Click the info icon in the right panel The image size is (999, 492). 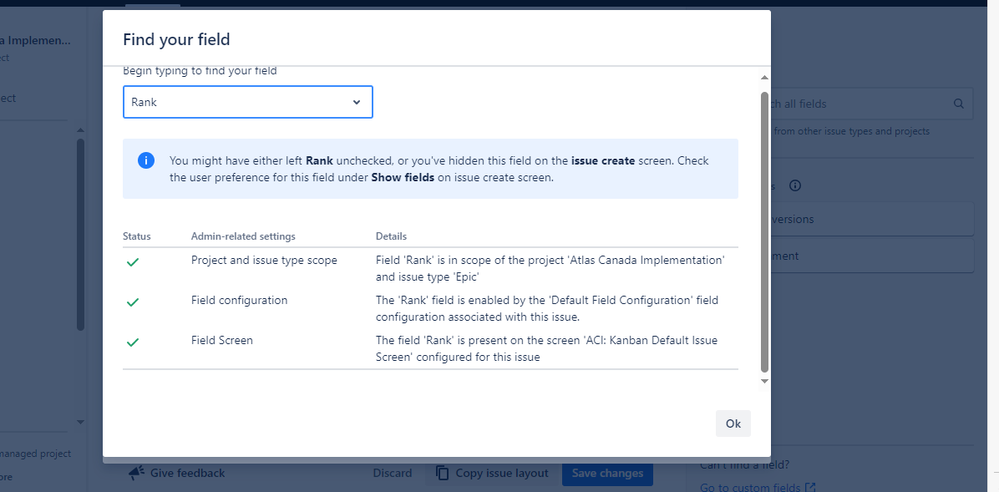click(x=795, y=186)
